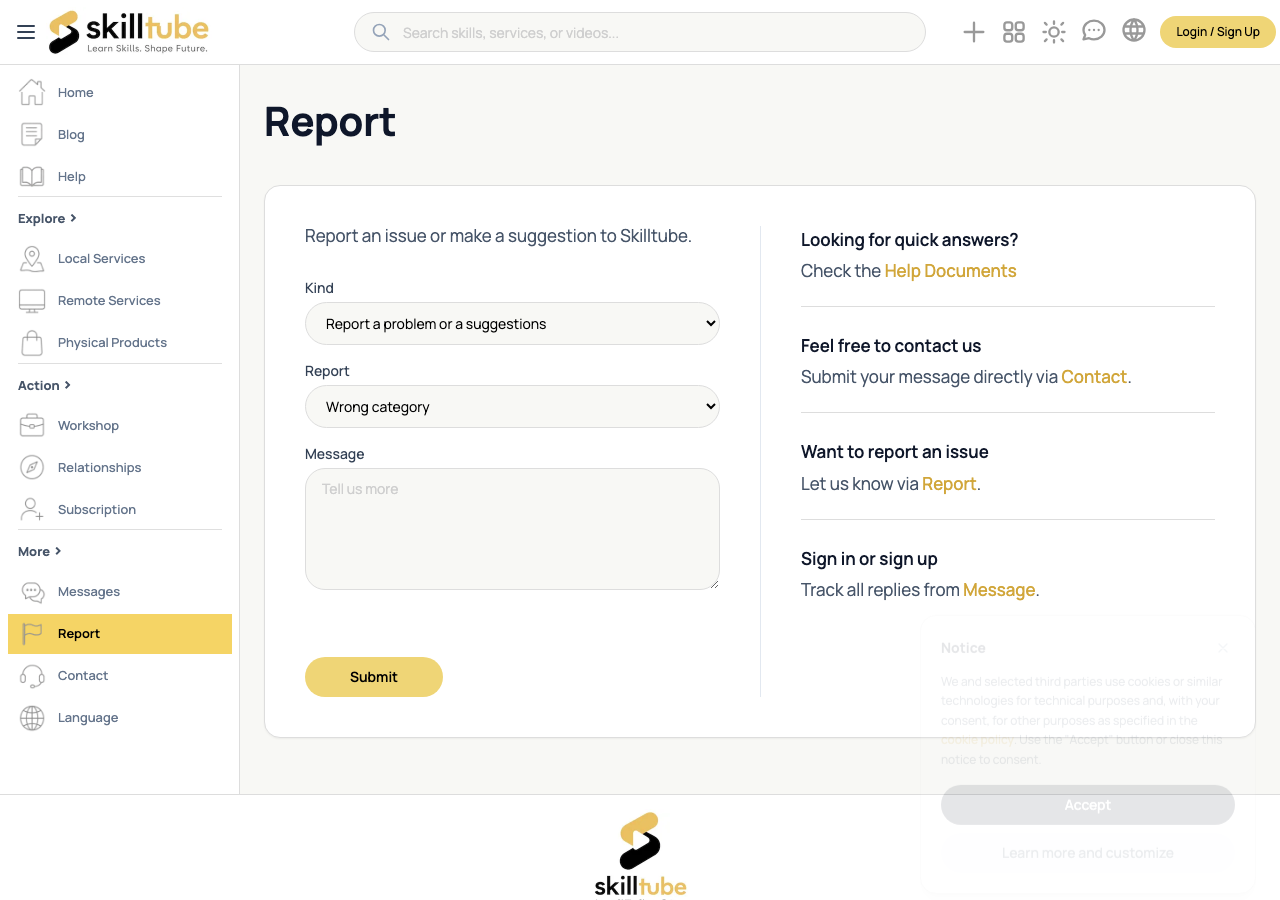Click the Relationships compass icon

32,467
